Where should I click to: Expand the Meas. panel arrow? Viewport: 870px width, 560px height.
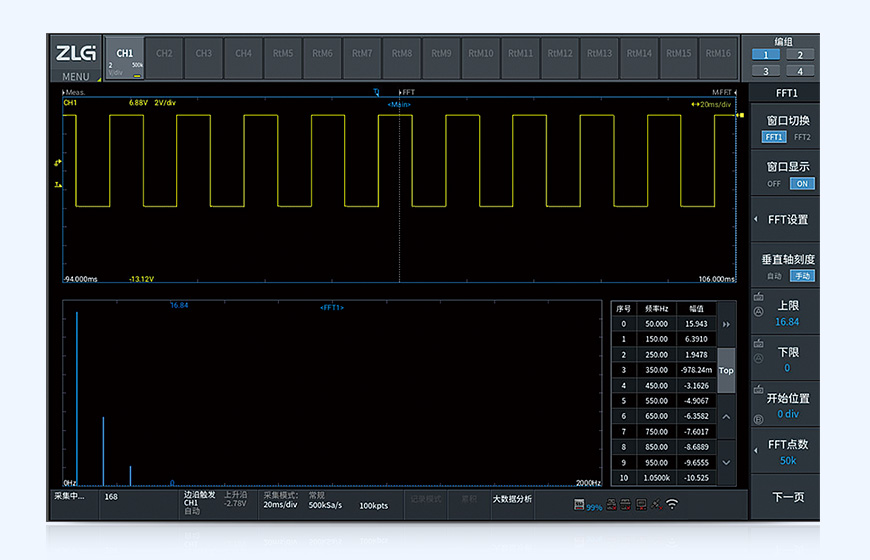(x=64, y=92)
